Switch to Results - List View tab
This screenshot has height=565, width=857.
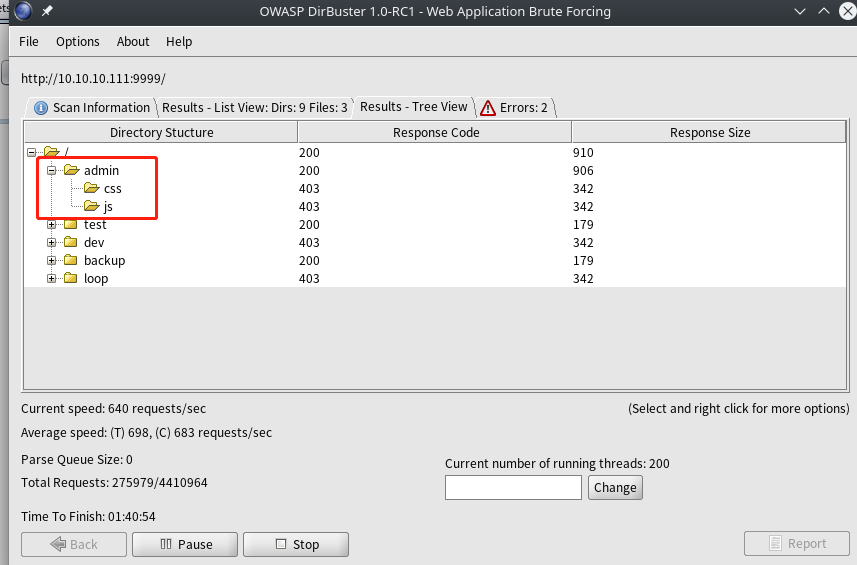255,107
